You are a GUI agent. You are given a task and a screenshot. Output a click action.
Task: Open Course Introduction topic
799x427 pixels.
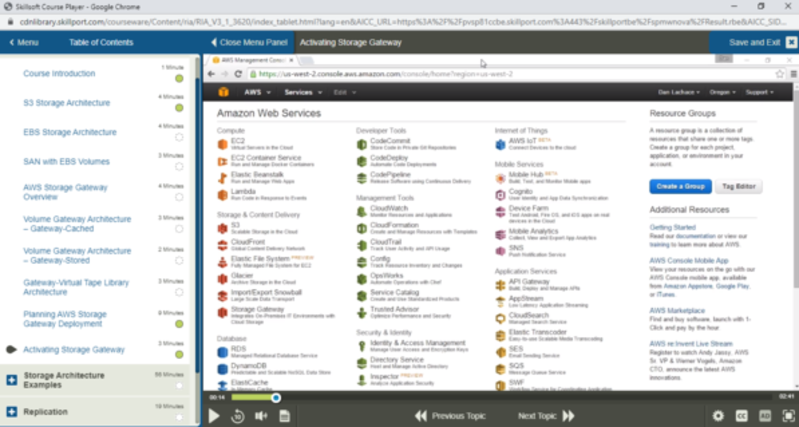(59, 73)
